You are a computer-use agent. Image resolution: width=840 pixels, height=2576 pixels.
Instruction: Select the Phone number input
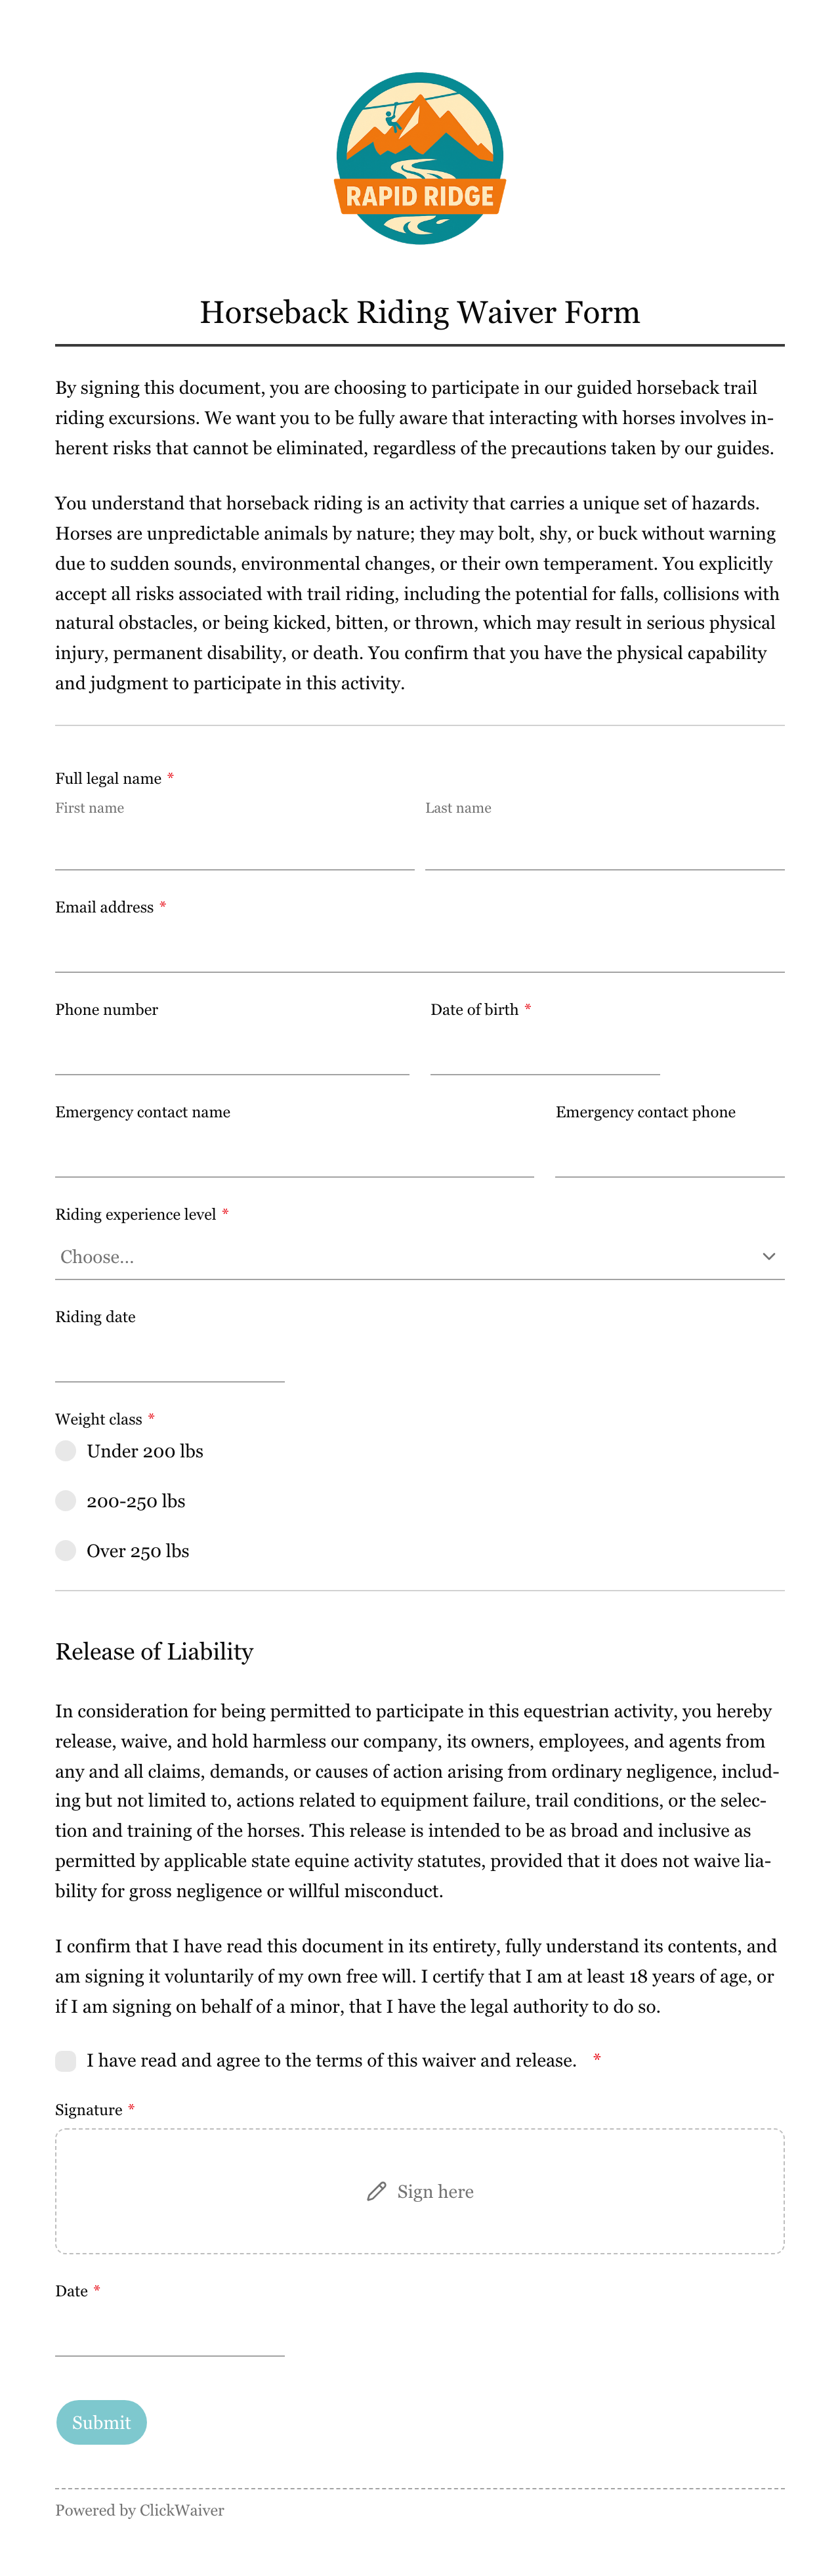pos(232,1053)
